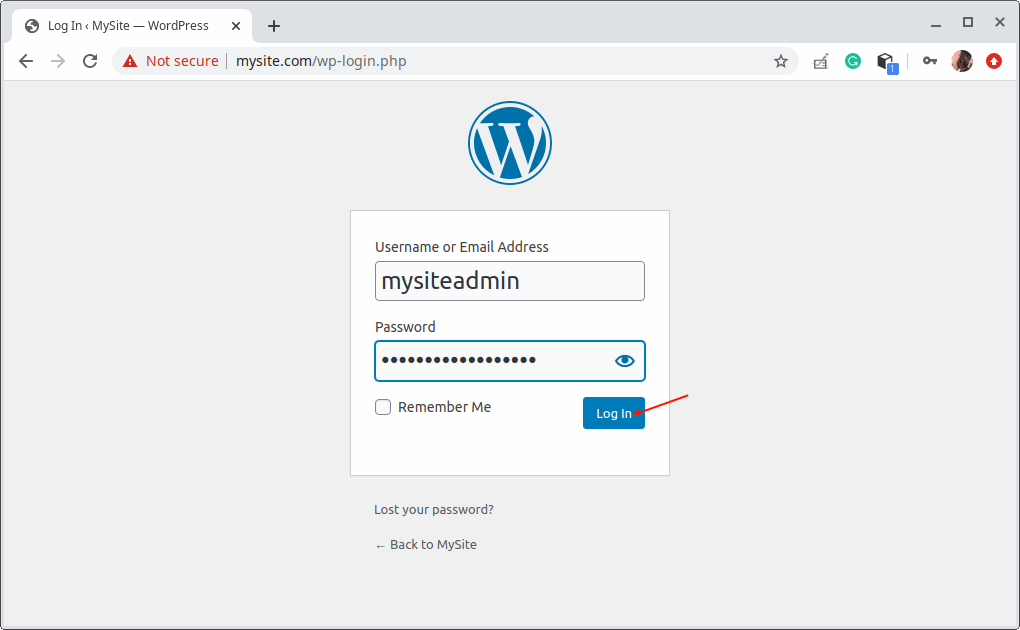Click the WordPress logo
This screenshot has height=630, width=1020.
click(510, 143)
